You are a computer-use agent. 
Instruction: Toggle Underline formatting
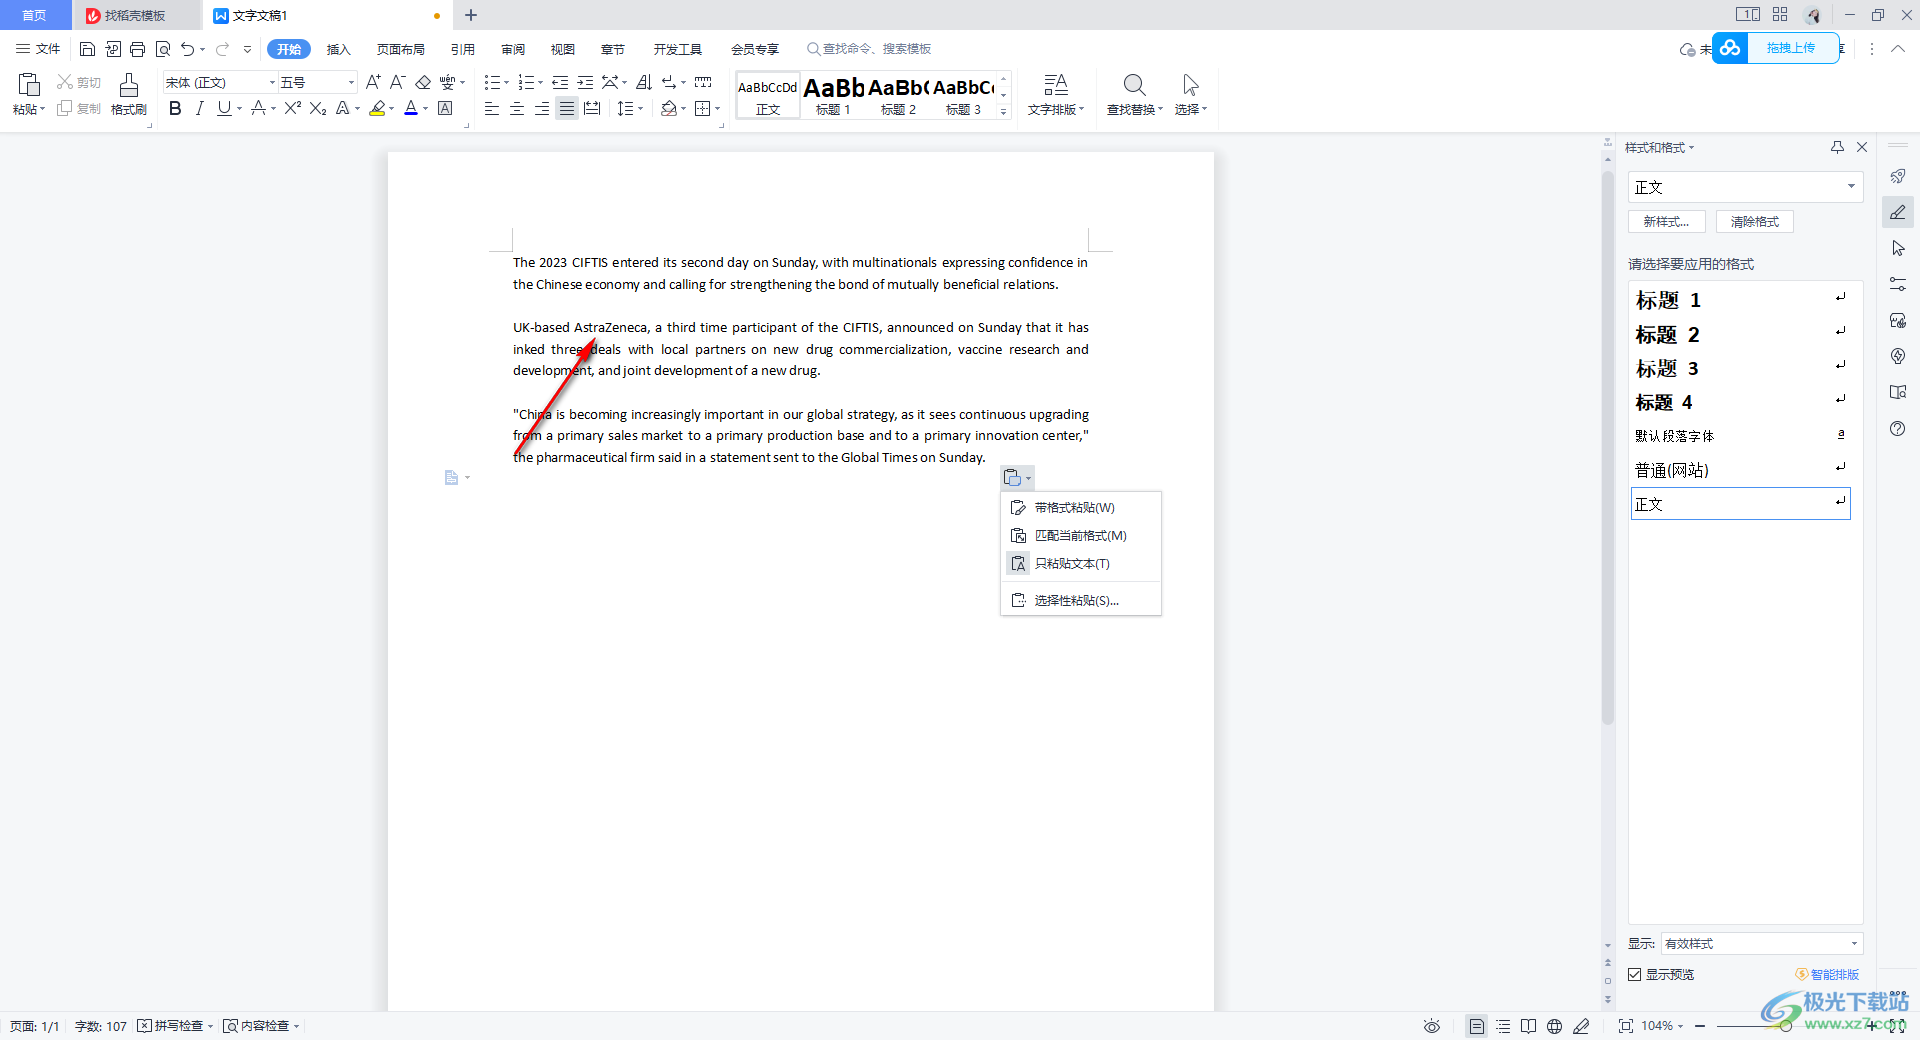pyautogui.click(x=224, y=108)
